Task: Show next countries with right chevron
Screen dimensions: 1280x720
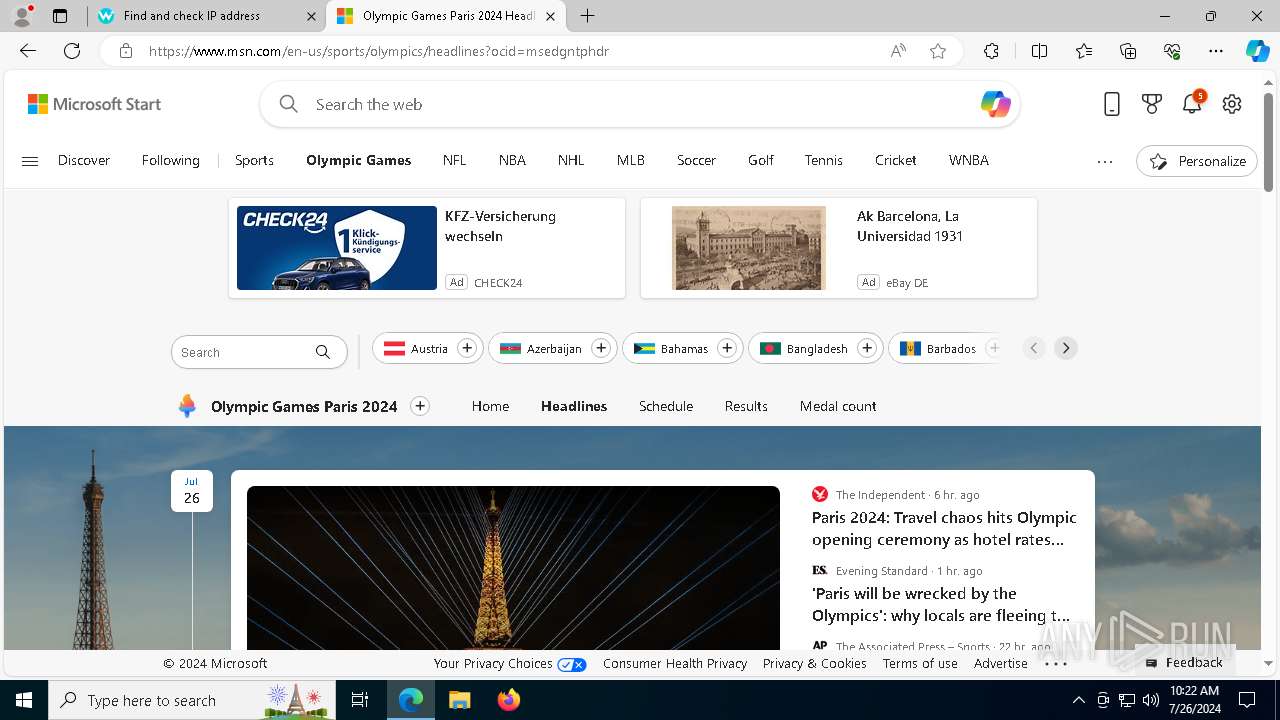Action: (x=1066, y=348)
